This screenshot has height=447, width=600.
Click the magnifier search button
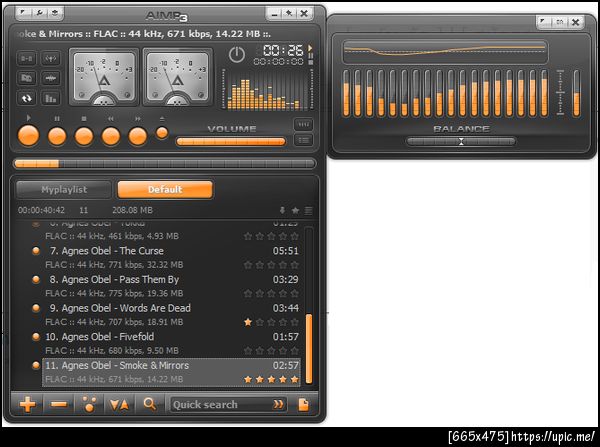(149, 405)
